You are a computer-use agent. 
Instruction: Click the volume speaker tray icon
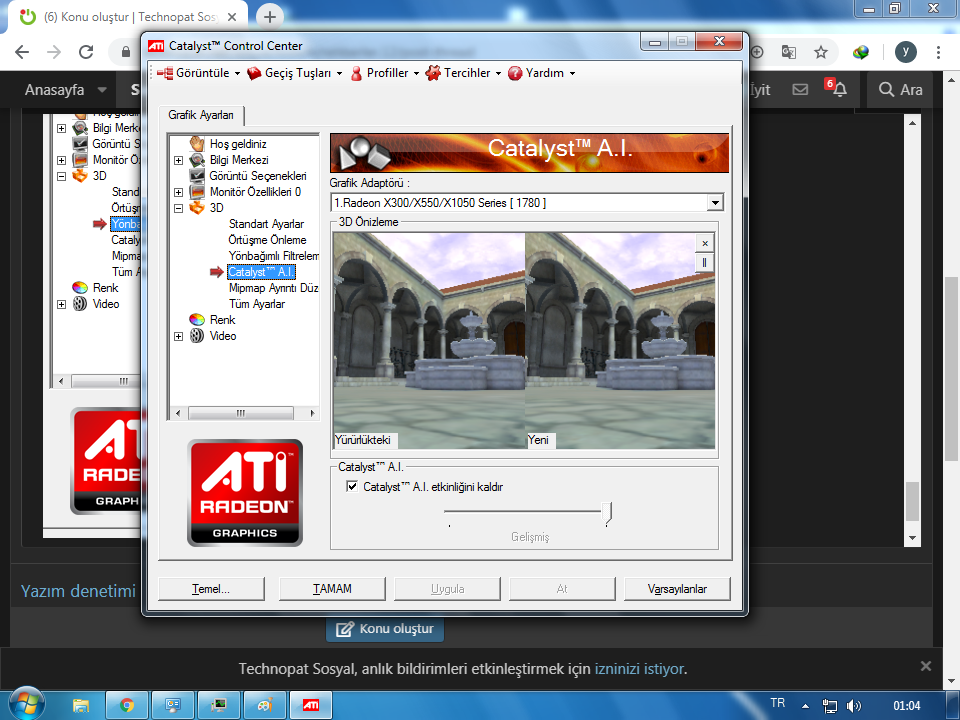click(853, 706)
